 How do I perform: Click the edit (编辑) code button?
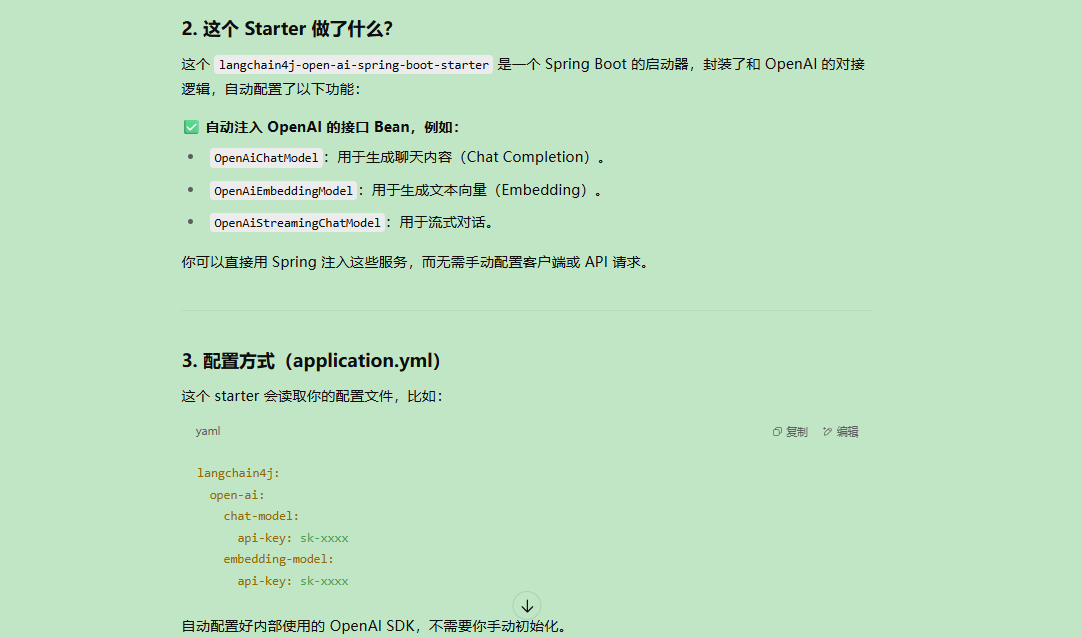coord(840,432)
